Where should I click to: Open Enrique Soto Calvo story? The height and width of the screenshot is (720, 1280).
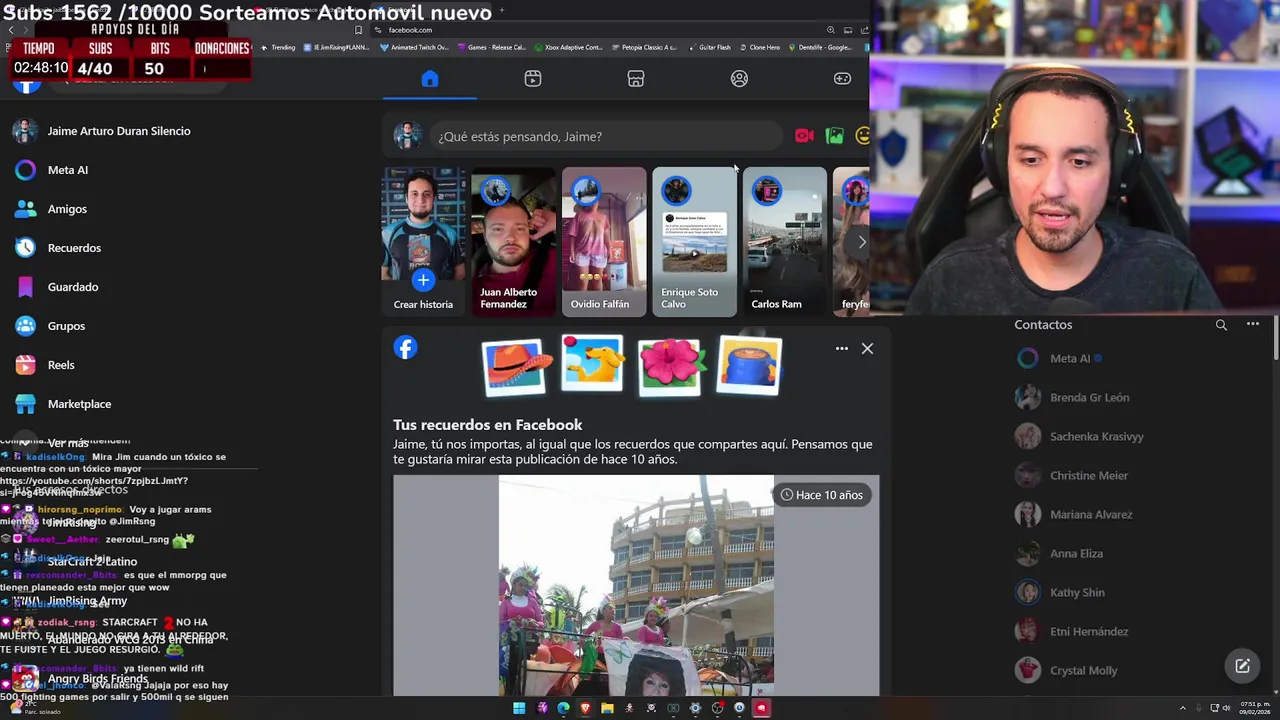pos(694,242)
